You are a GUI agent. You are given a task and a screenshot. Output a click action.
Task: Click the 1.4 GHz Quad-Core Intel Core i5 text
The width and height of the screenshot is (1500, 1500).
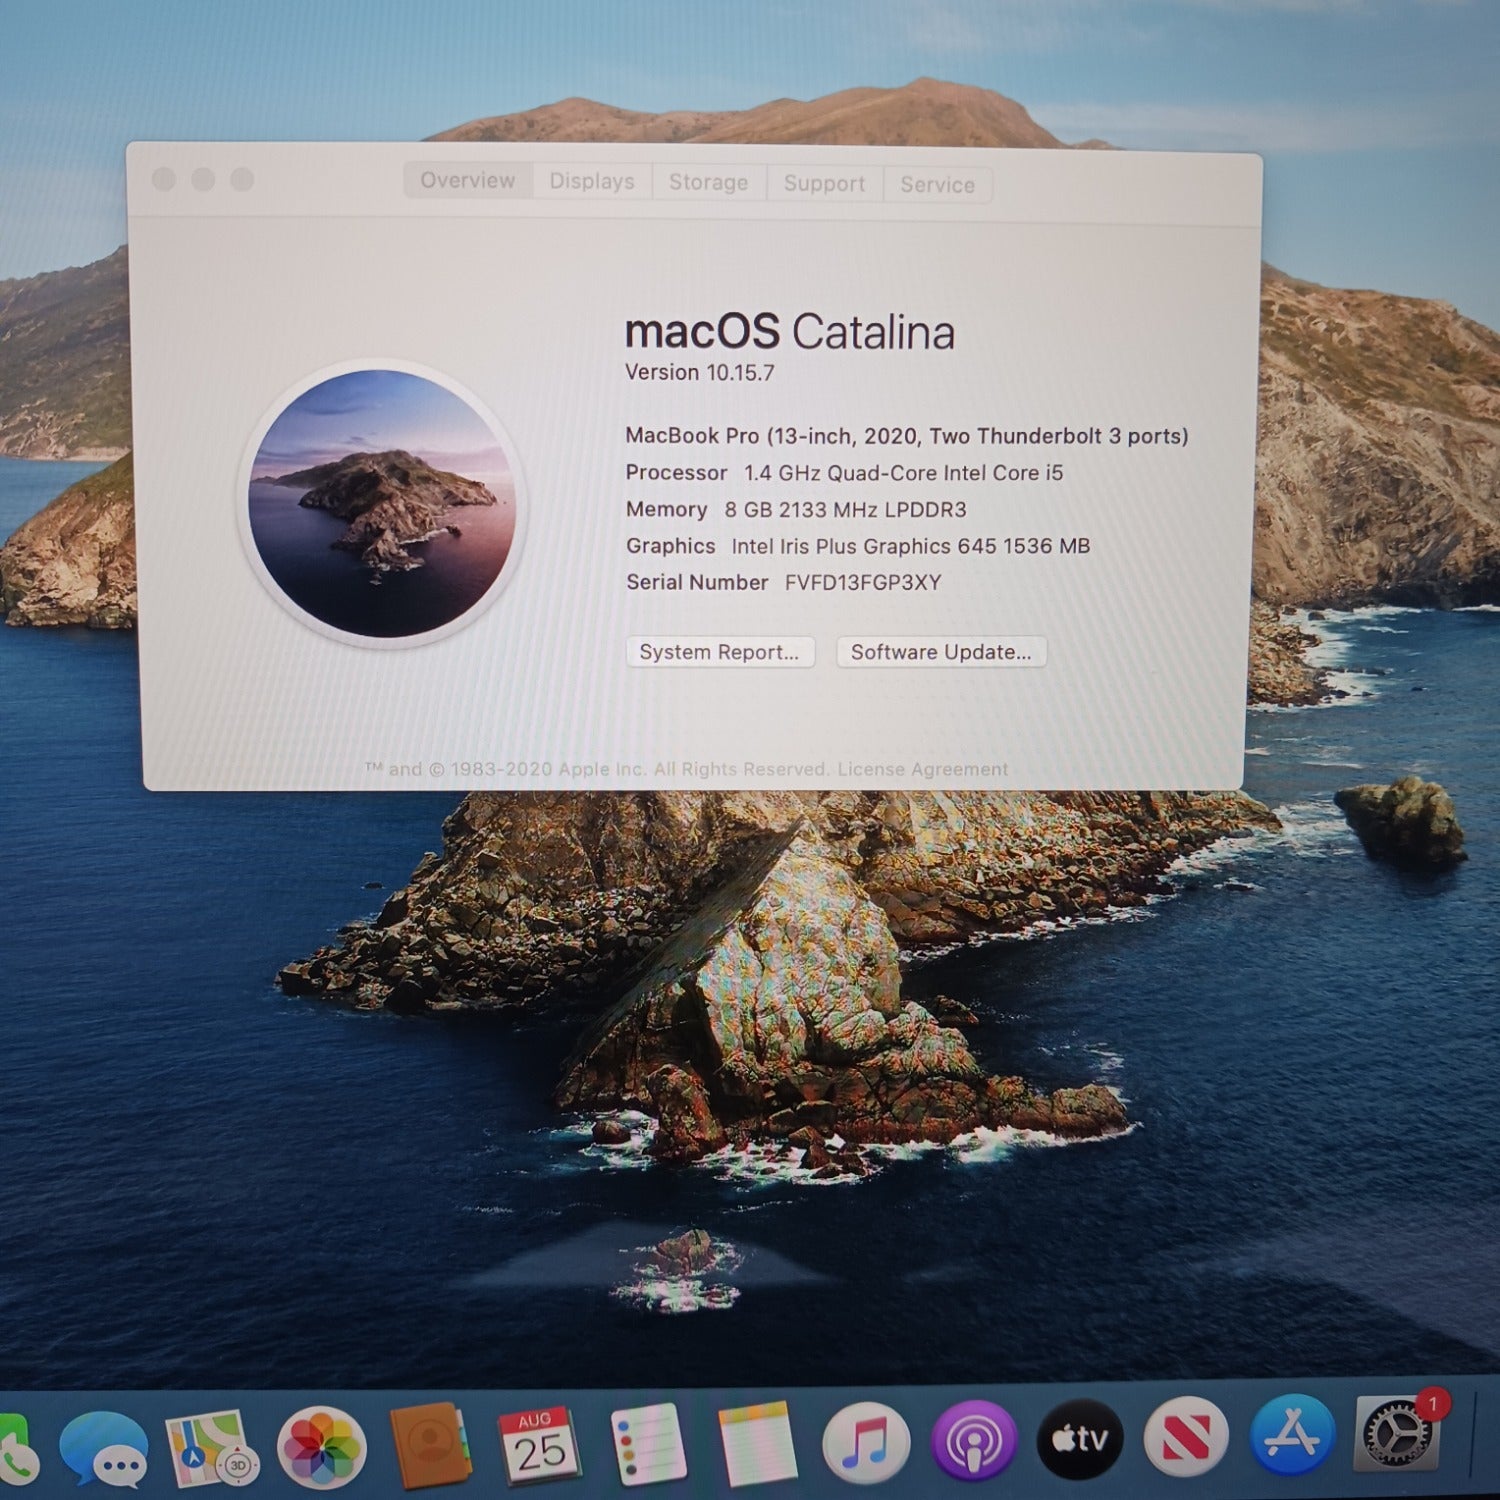click(903, 473)
